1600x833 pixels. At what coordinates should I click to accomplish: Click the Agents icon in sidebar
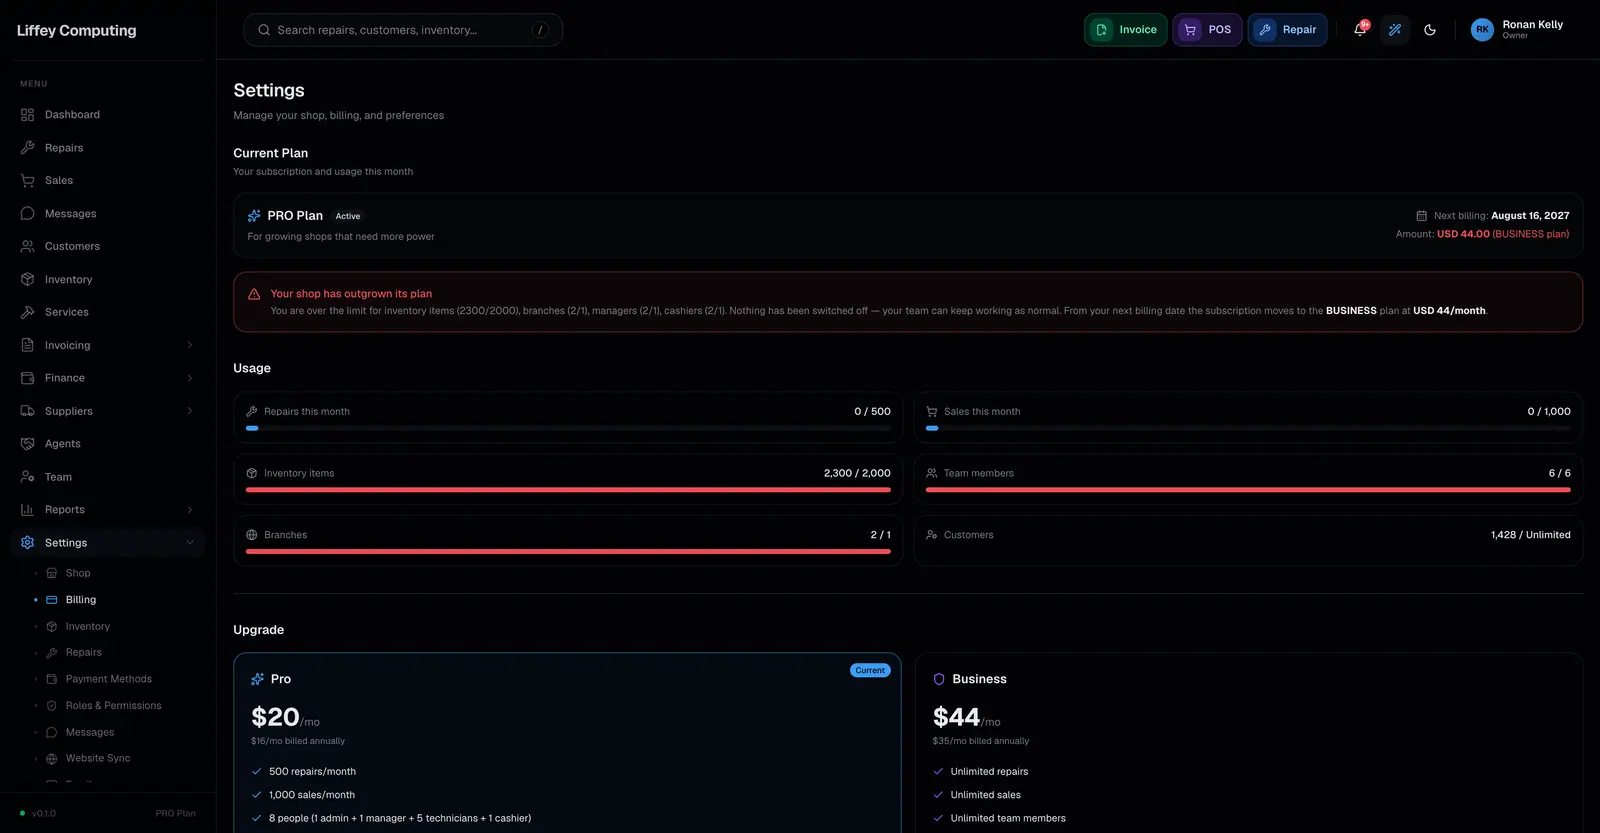[x=27, y=444]
